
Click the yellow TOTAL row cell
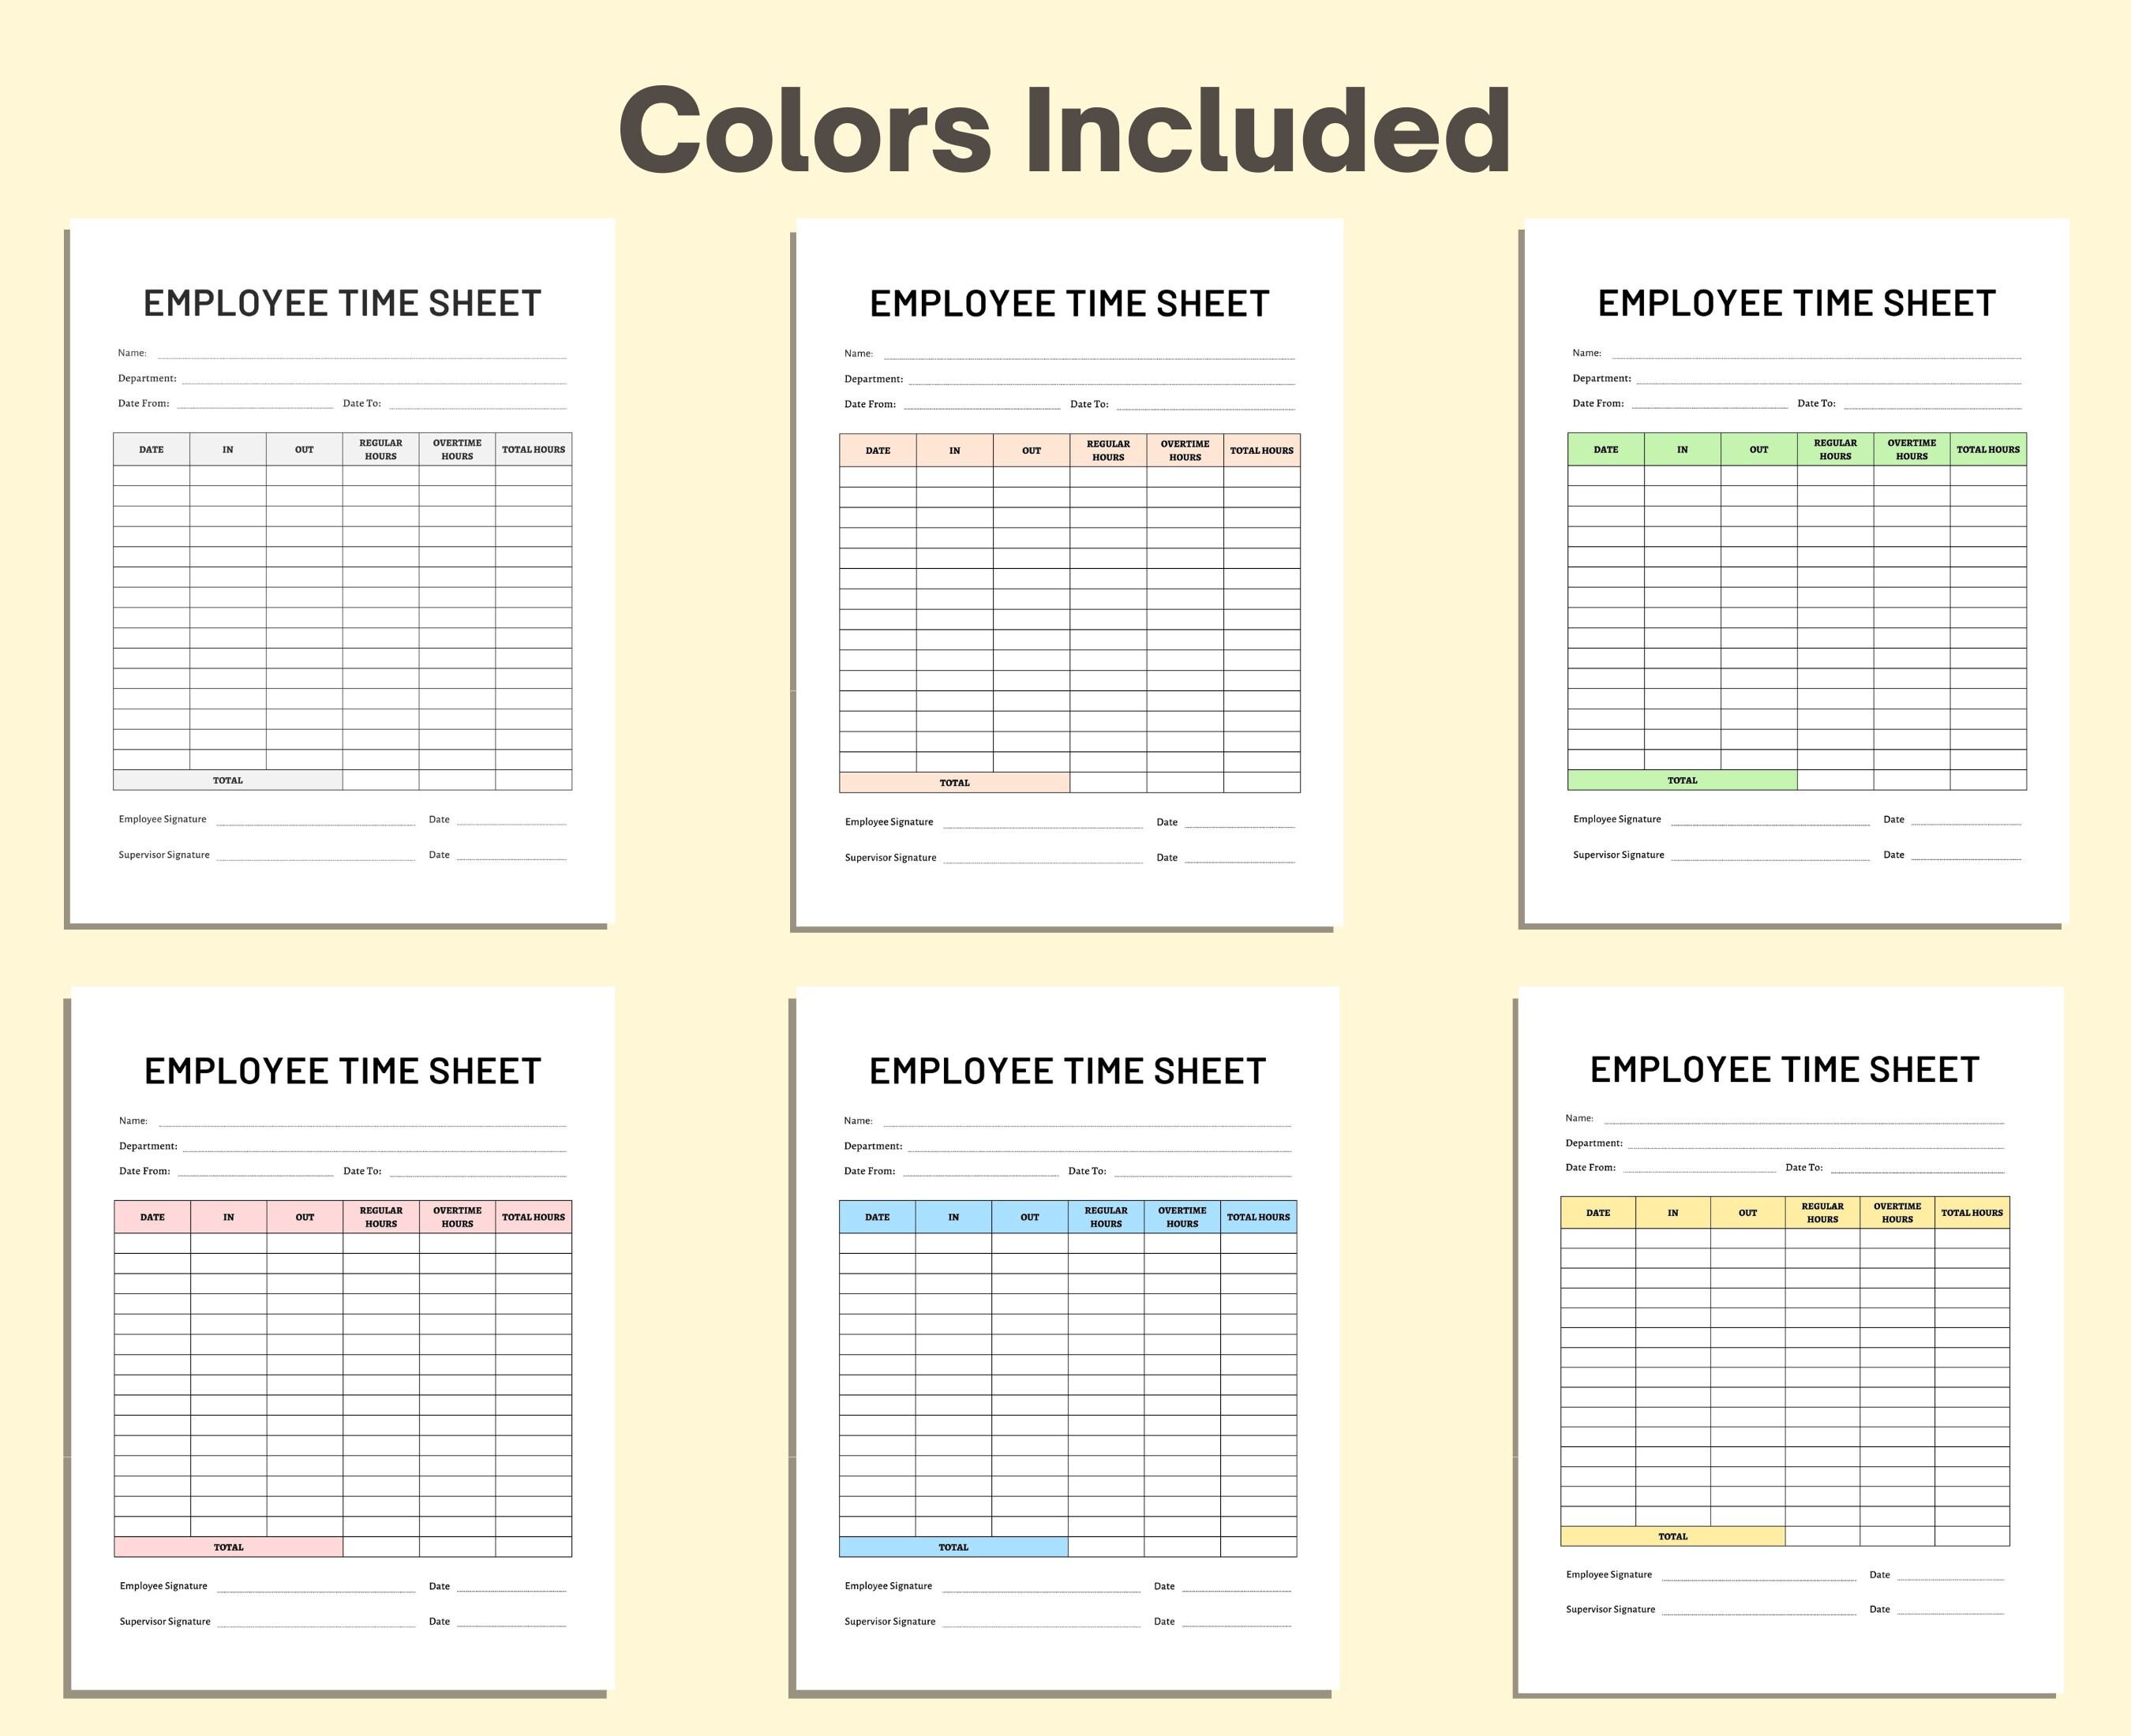1673,1536
